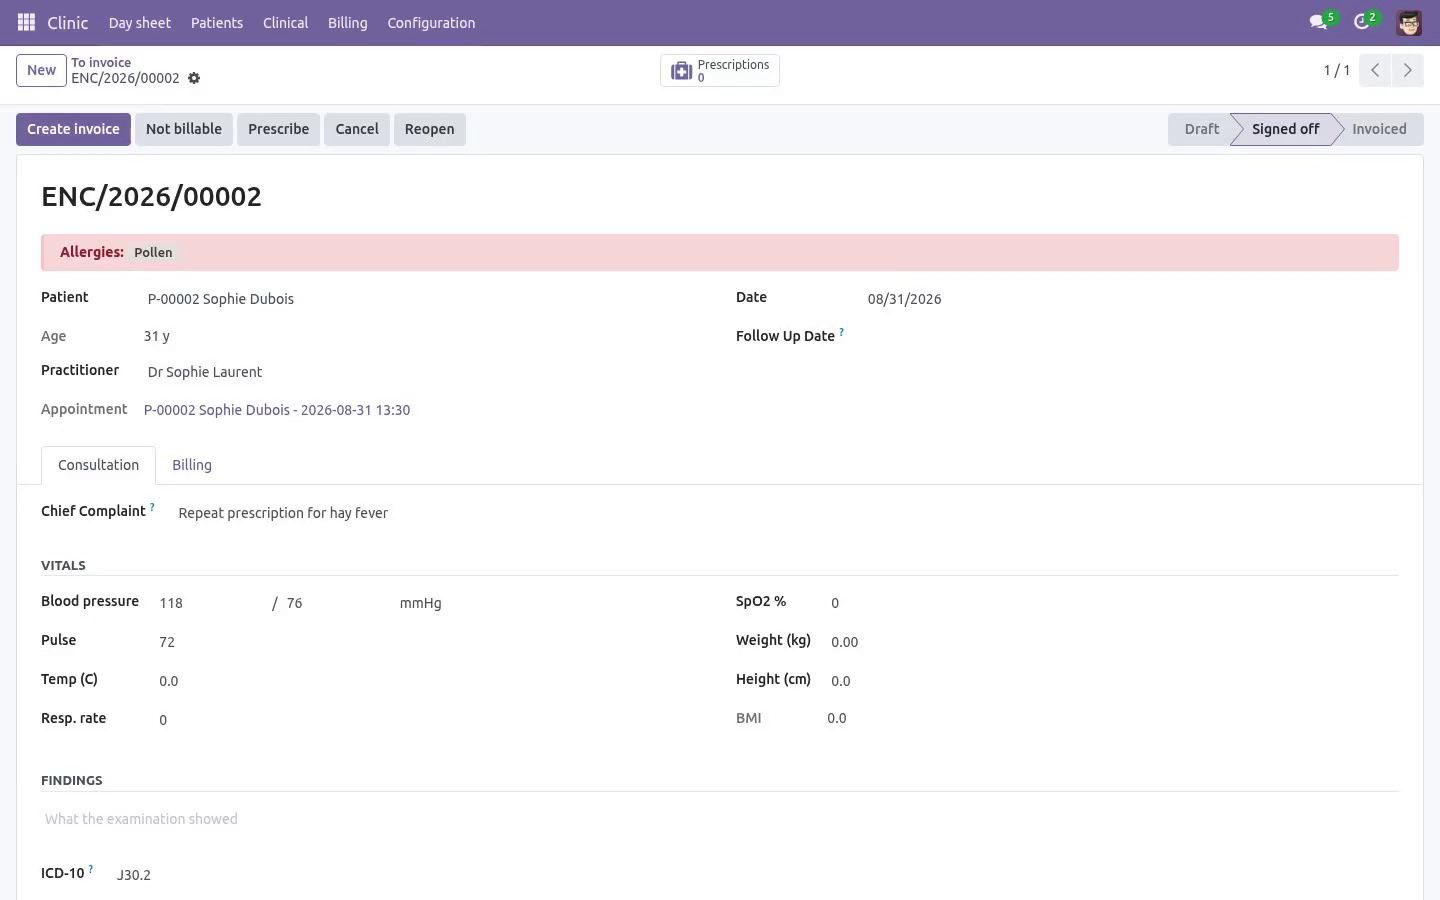The image size is (1440, 900).
Task: Select the Consultation tab
Action: click(98, 465)
